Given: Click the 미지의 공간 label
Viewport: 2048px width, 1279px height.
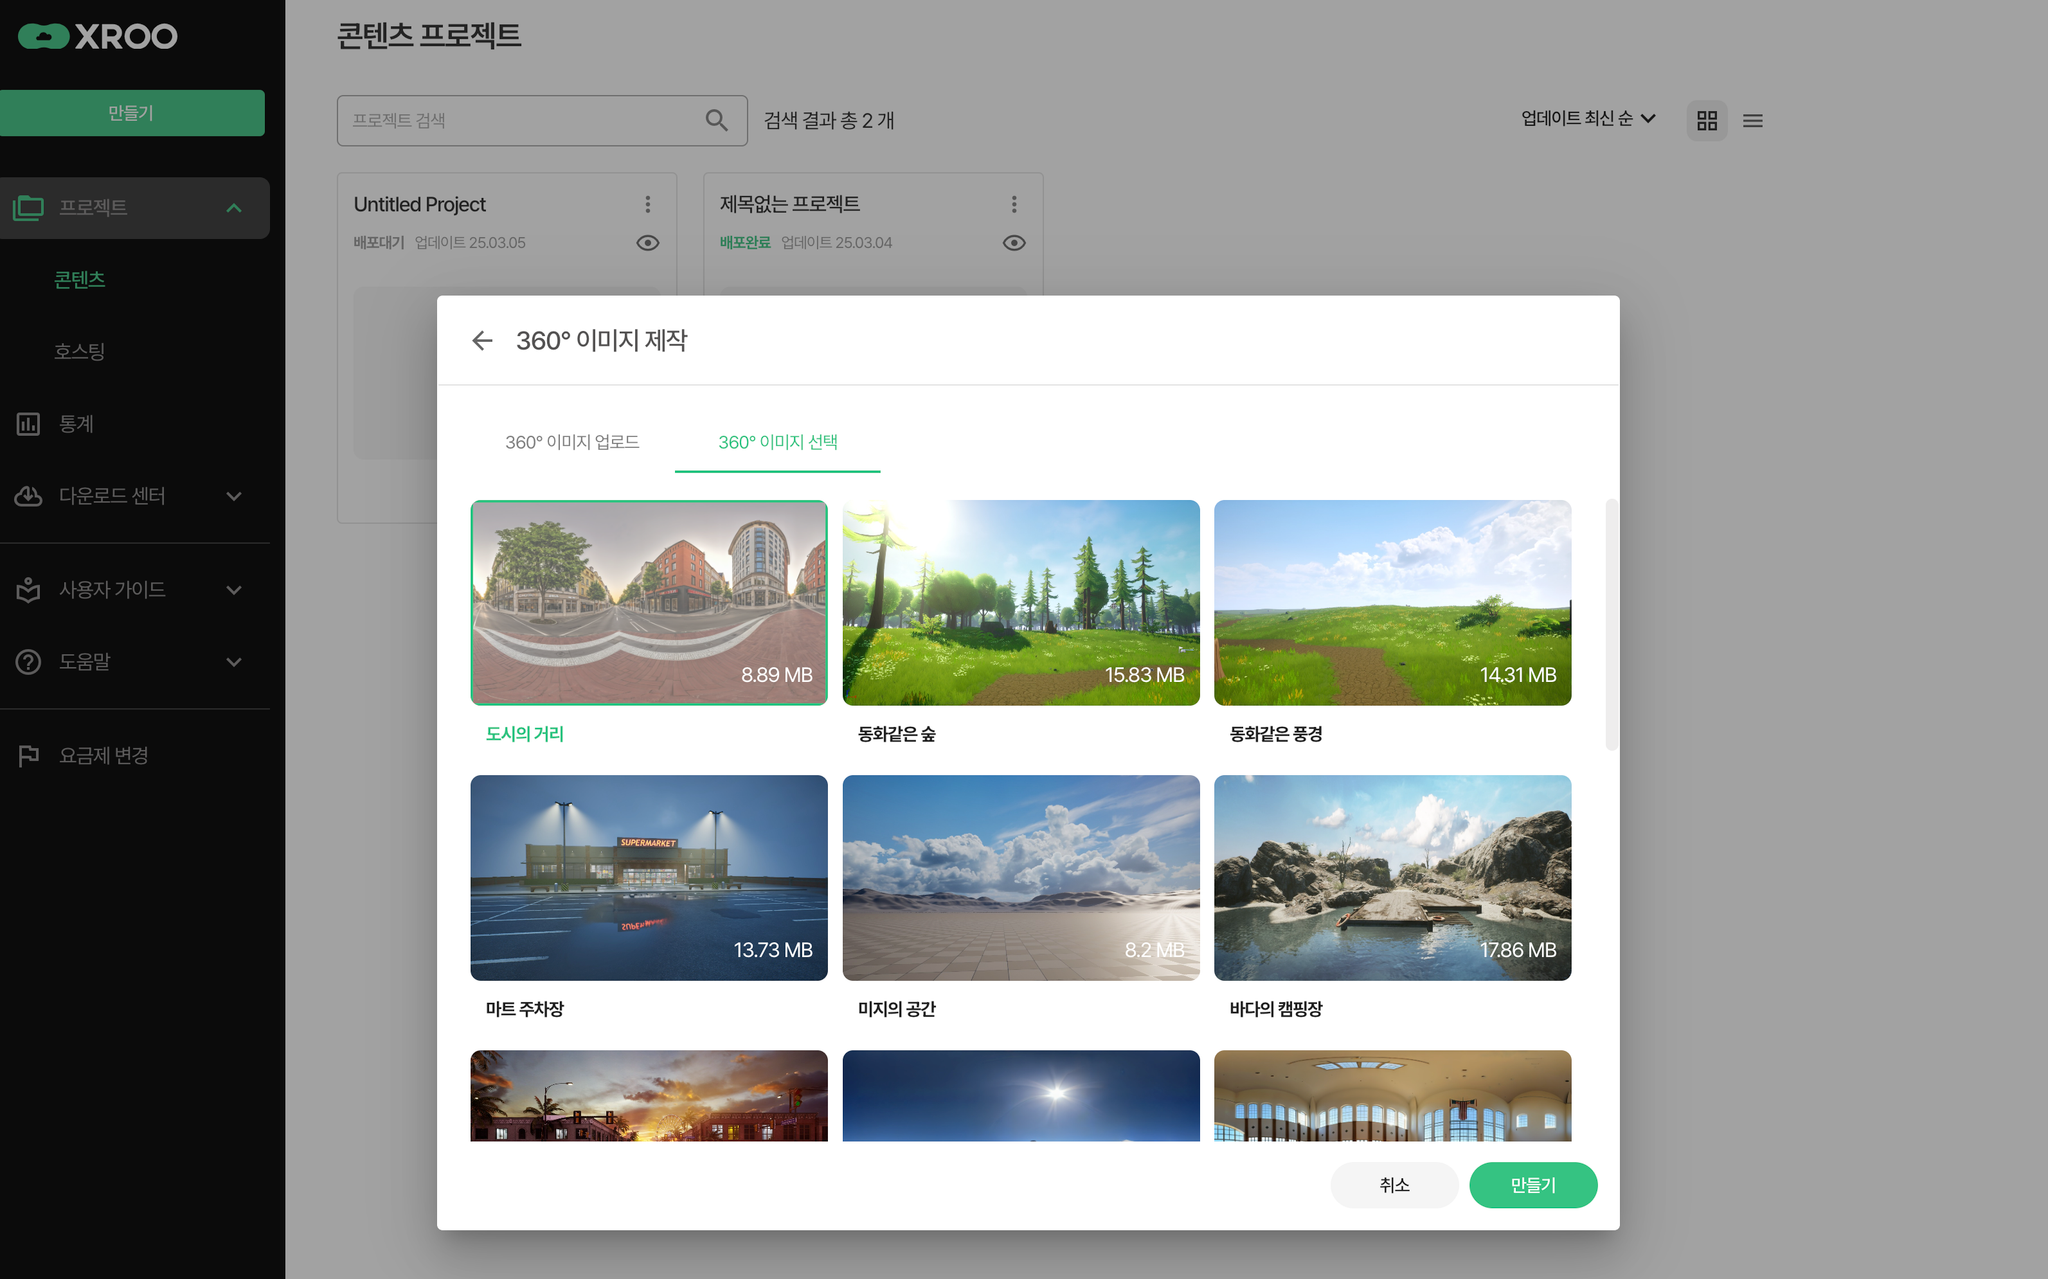Looking at the screenshot, I should coord(897,1009).
